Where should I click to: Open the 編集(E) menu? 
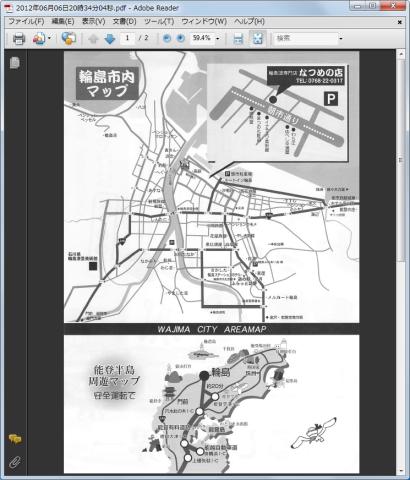[x=63, y=22]
